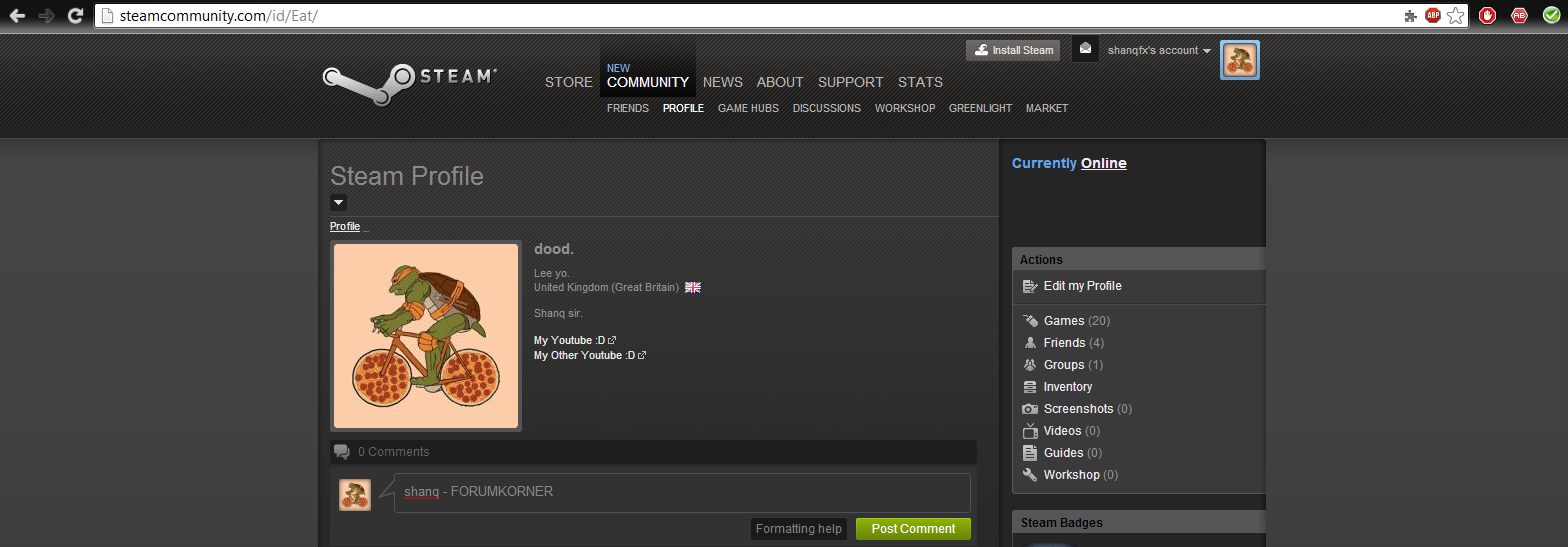Open the GAME HUBS submenu item
The height and width of the screenshot is (547, 1568).
coord(748,108)
